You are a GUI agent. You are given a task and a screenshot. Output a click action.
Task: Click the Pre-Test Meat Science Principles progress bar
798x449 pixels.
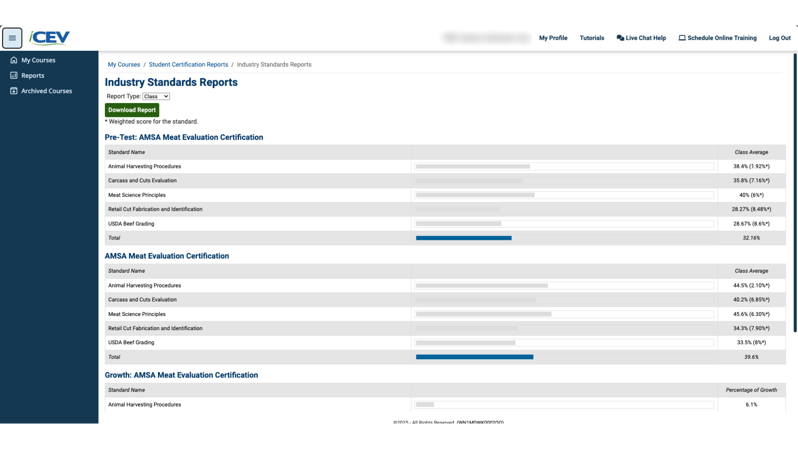pos(564,195)
